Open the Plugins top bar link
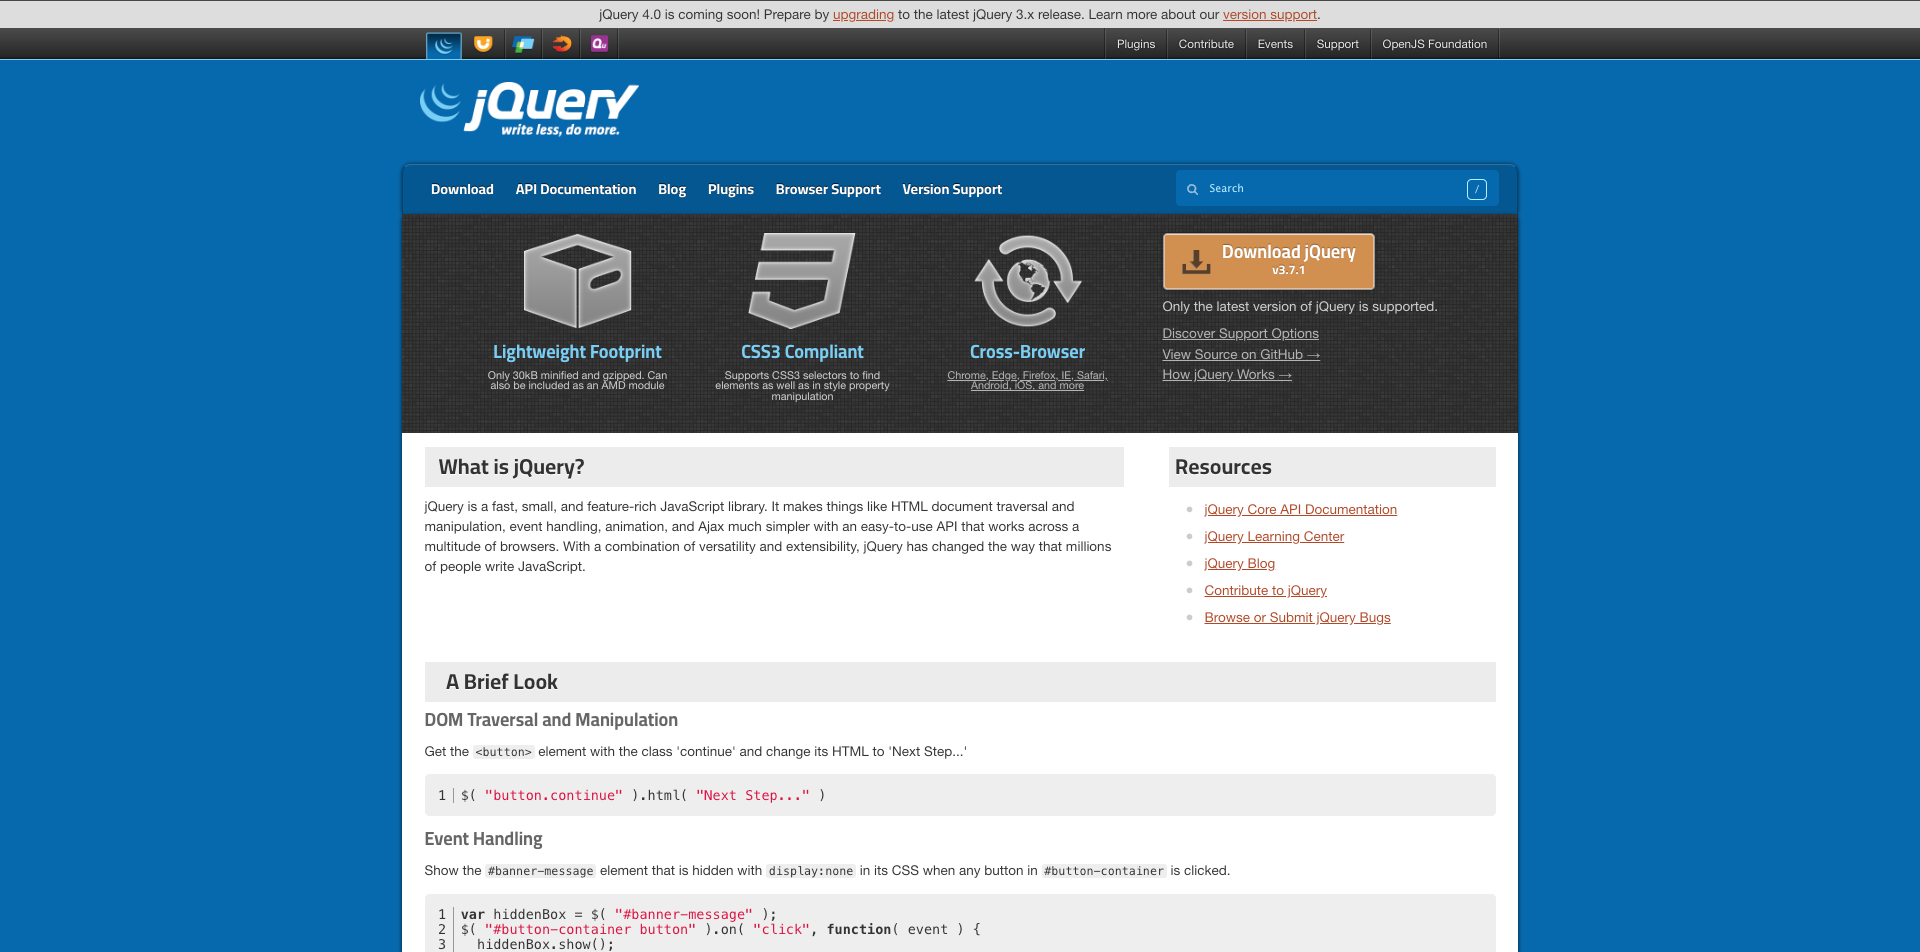The width and height of the screenshot is (1920, 952). point(1136,44)
